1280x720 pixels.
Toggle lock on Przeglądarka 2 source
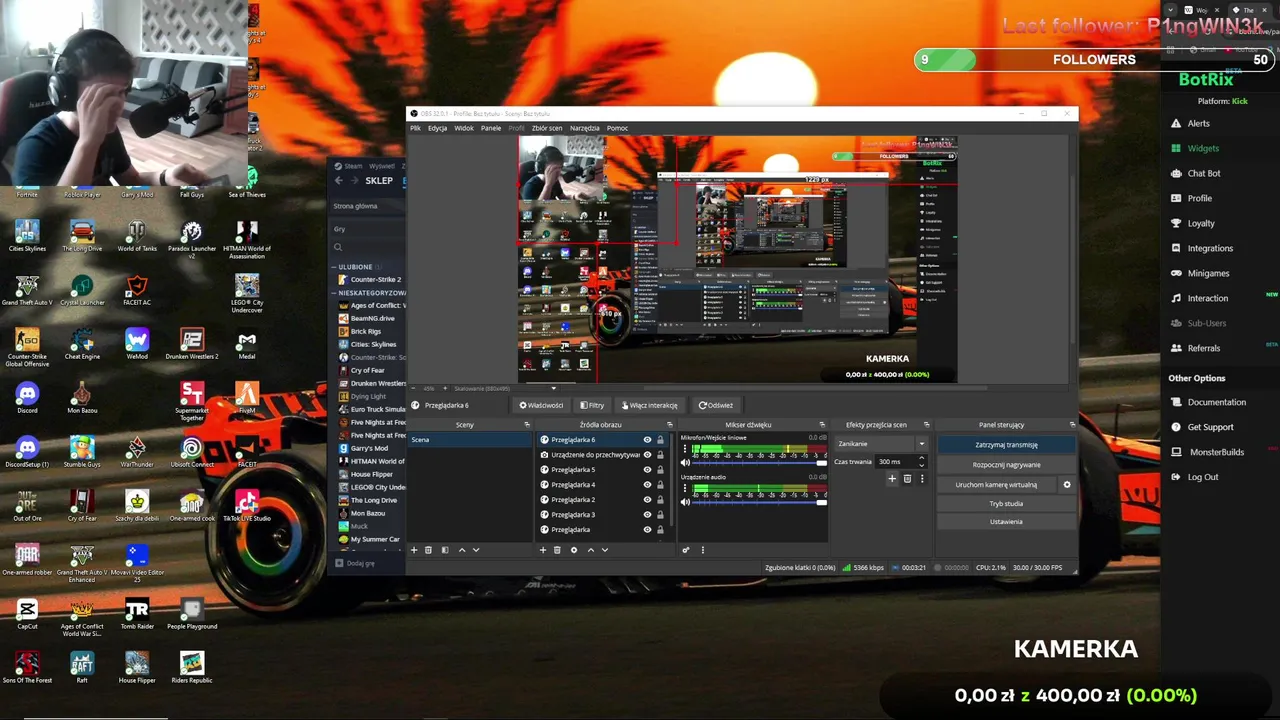(660, 500)
